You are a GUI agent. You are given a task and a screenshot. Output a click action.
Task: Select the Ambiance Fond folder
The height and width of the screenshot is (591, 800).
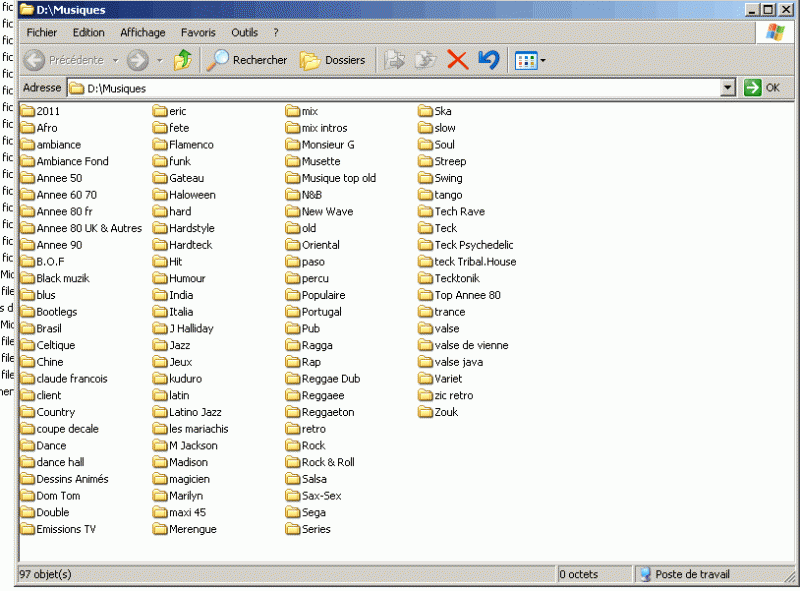(x=64, y=161)
